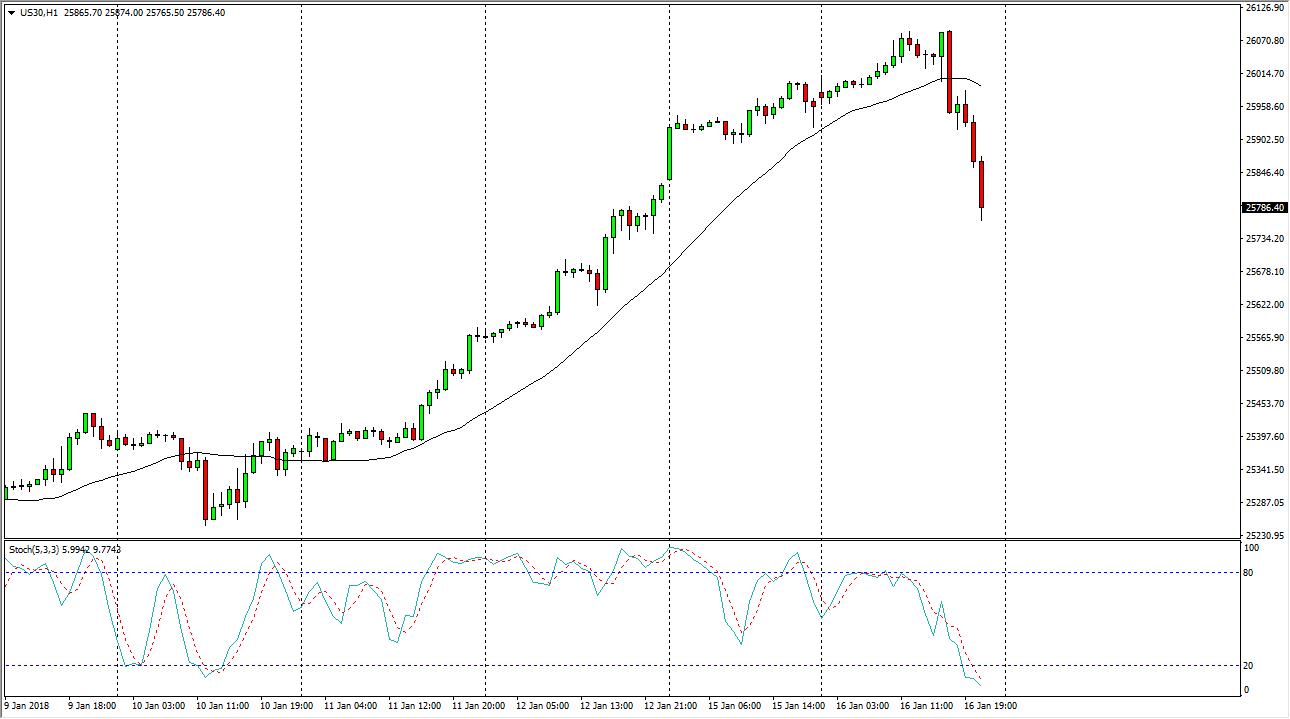Select the highlighted current price tag 25786.40
Screen dimensions: 1290x719
pyautogui.click(x=1264, y=208)
